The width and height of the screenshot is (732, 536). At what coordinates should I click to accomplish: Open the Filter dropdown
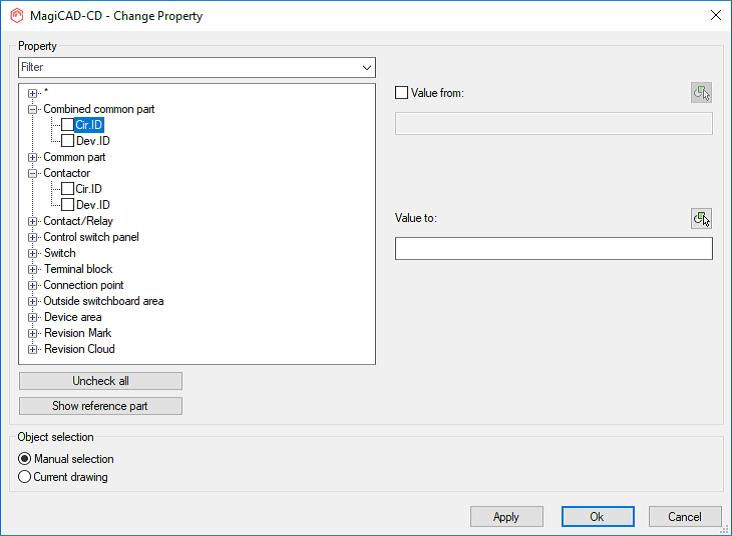[367, 68]
